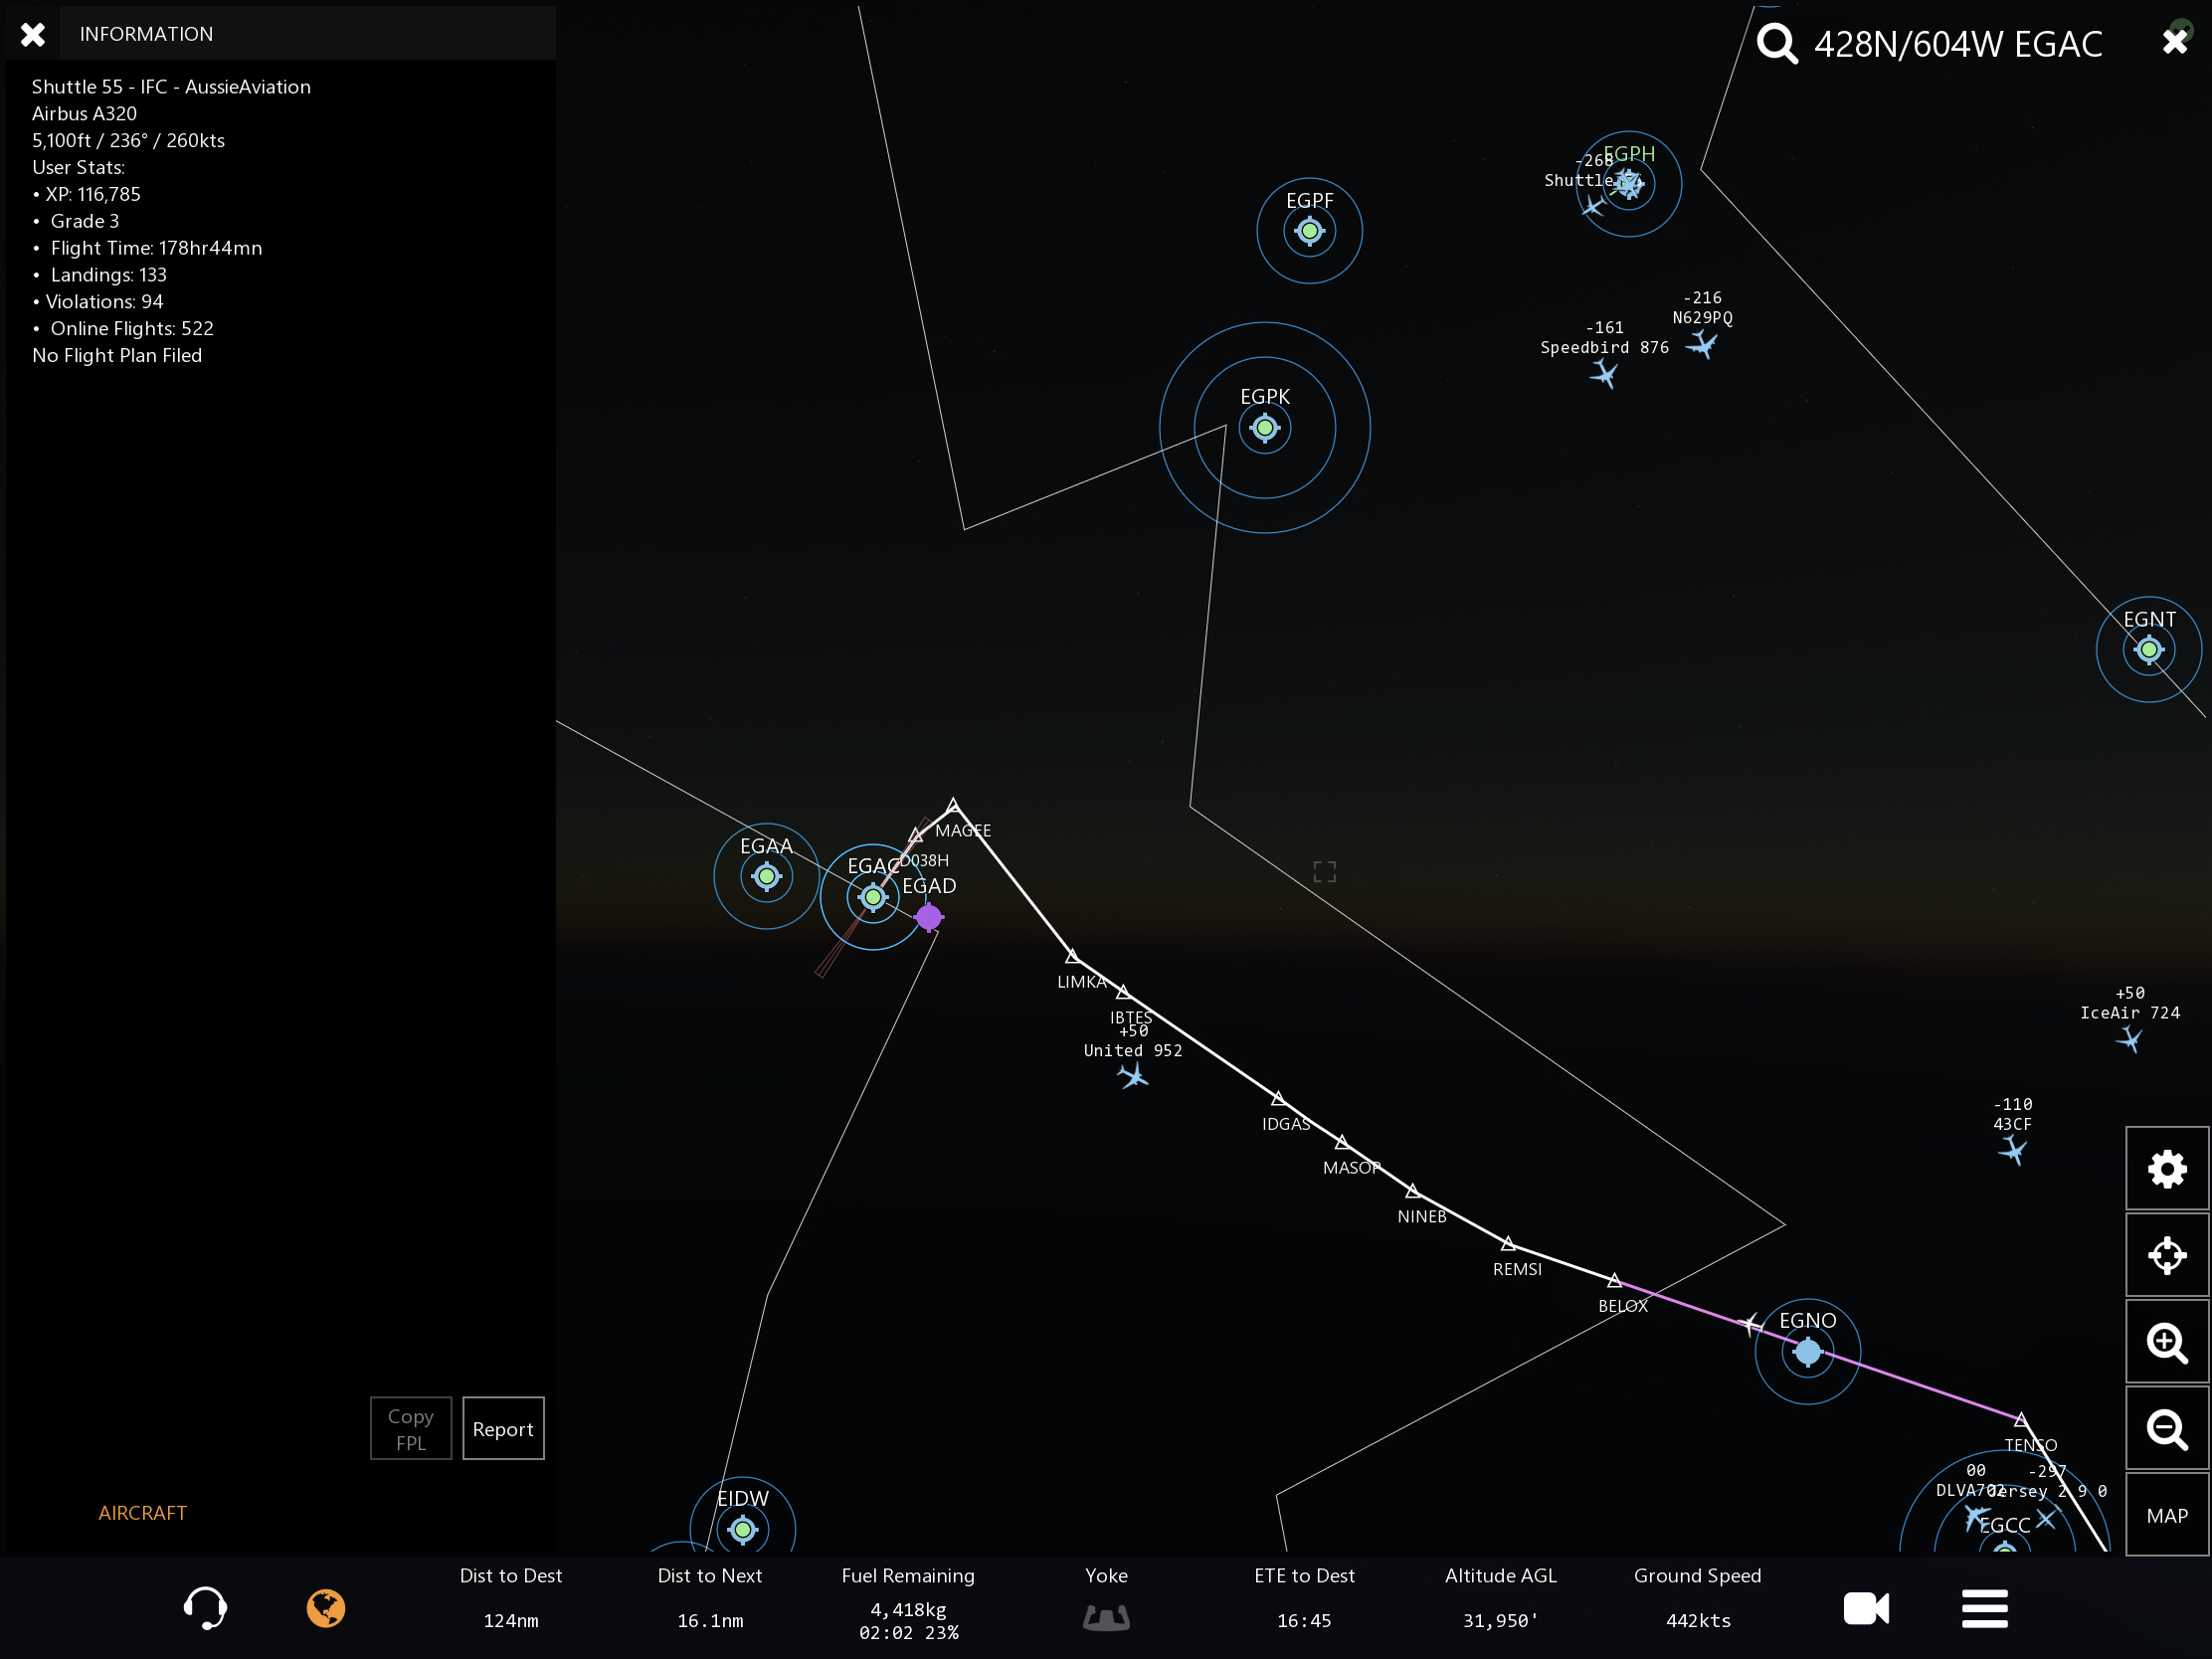The image size is (2212, 1659).
Task: Click the search magnifier icon
Action: [1777, 43]
